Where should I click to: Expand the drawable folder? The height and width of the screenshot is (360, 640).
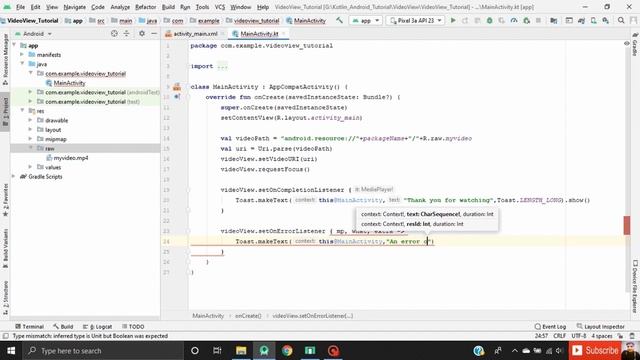30,120
